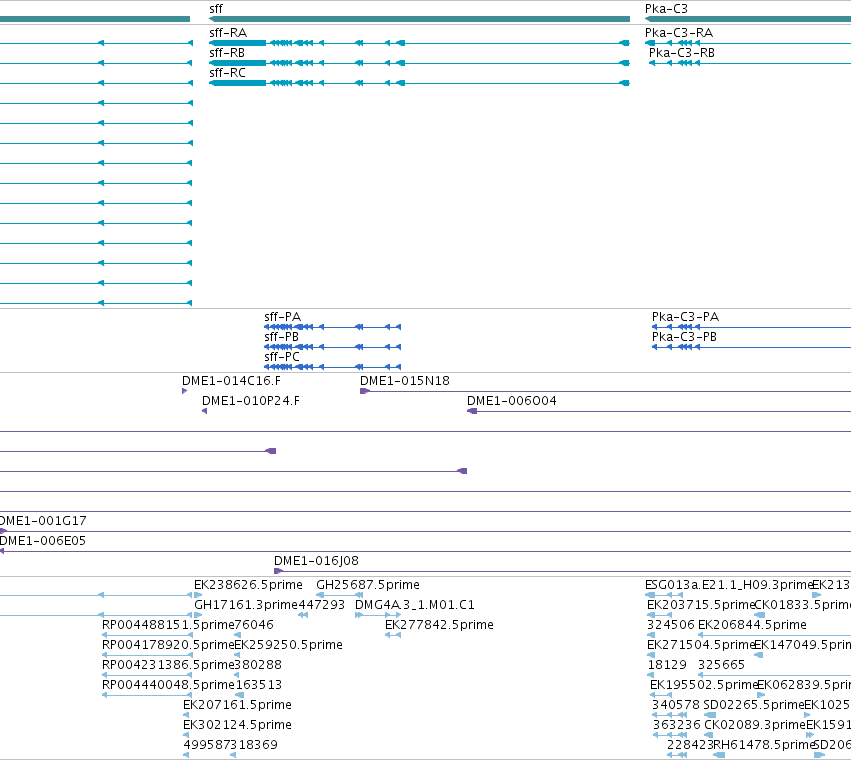This screenshot has width=851, height=760.
Task: Click the sff-PA protein feature label
Action: pyautogui.click(x=282, y=317)
